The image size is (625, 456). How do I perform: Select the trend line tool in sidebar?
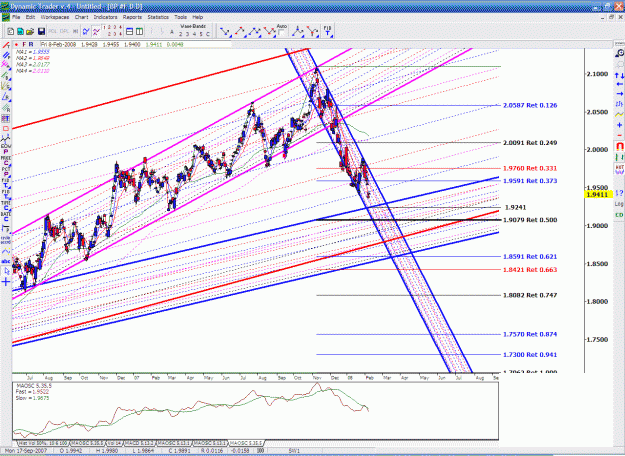(x=6, y=45)
